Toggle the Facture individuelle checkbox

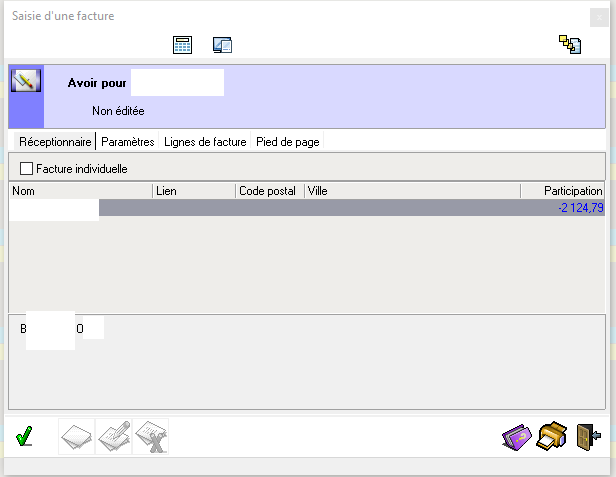point(27,169)
